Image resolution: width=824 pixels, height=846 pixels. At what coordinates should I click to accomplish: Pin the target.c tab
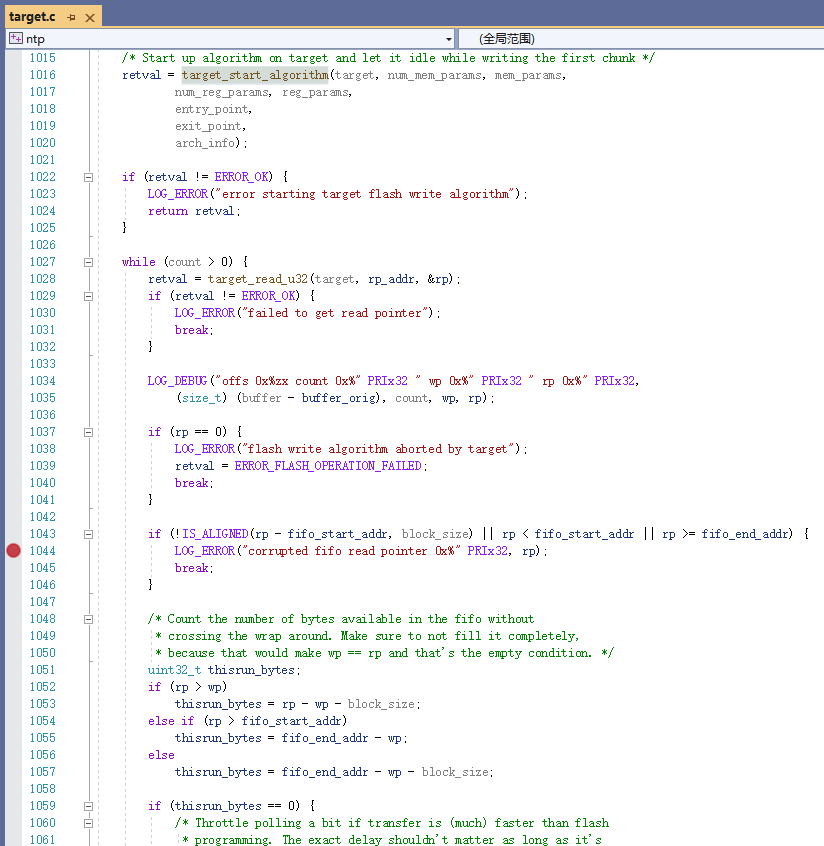tap(70, 16)
